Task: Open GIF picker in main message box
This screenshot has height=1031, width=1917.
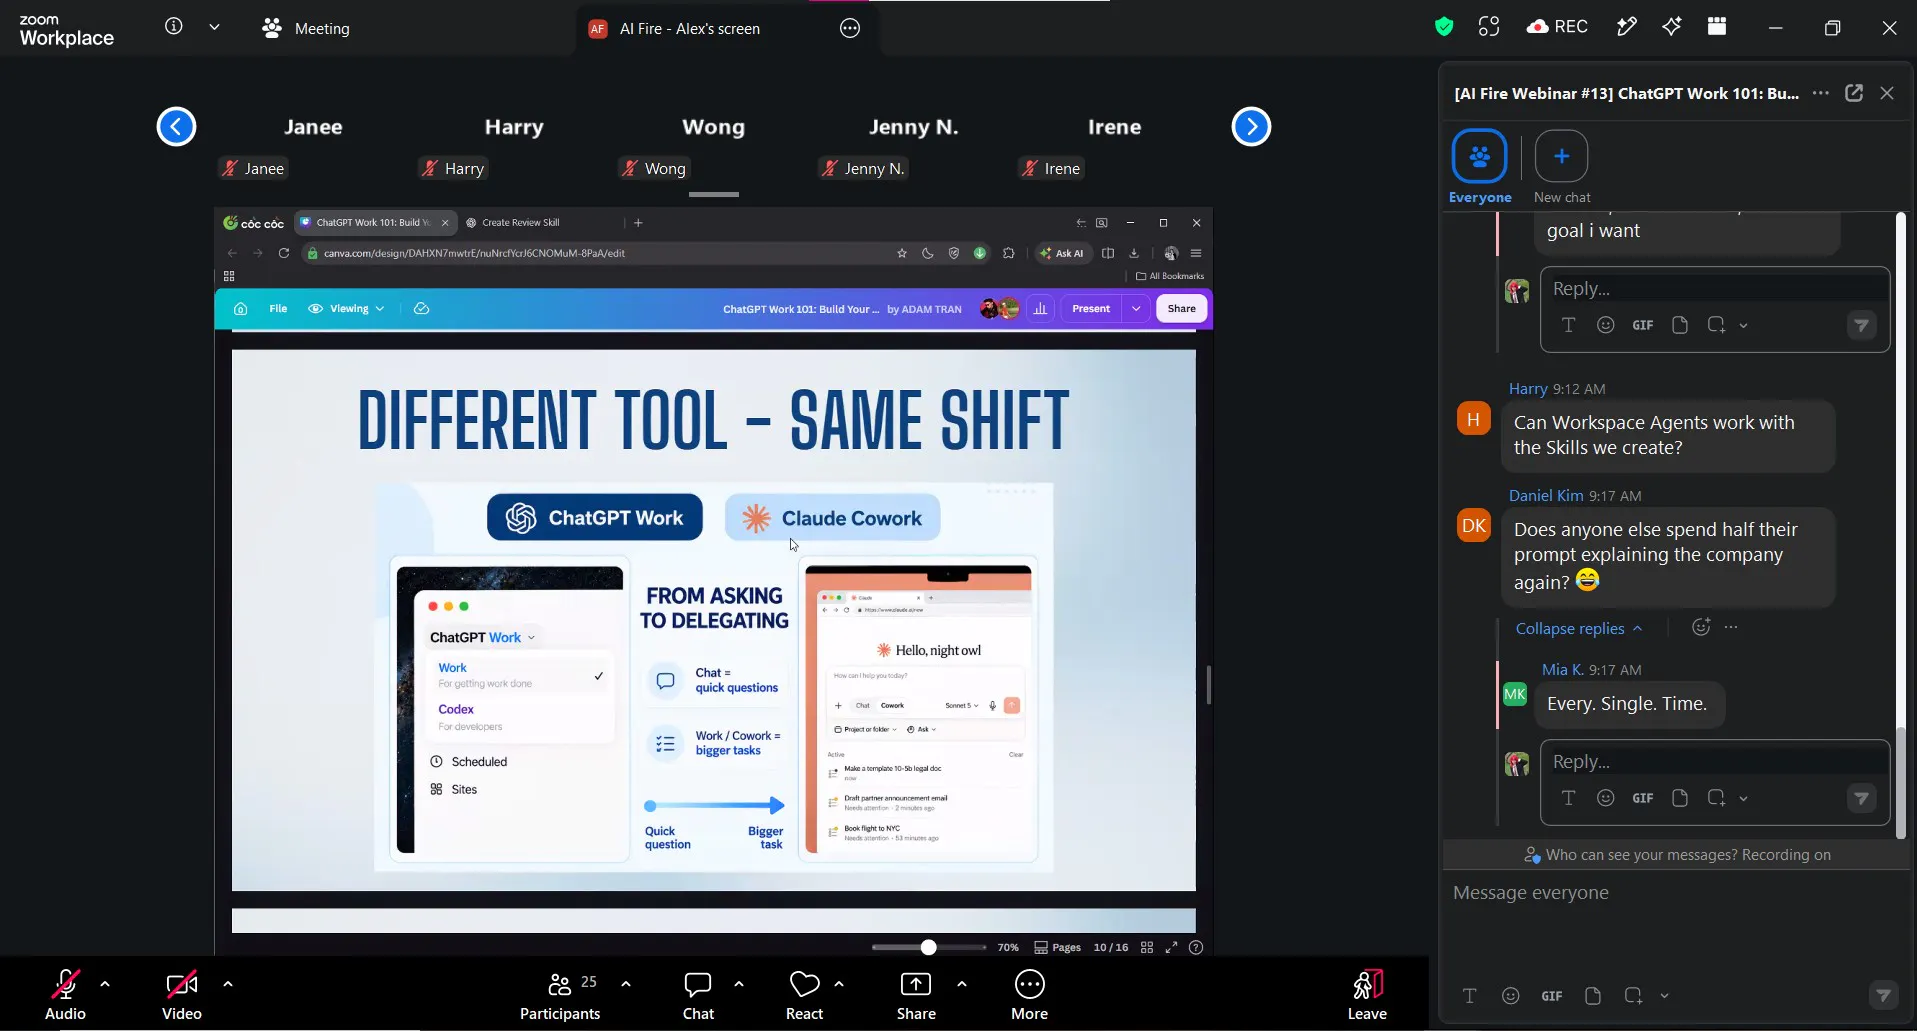Action: tap(1552, 996)
